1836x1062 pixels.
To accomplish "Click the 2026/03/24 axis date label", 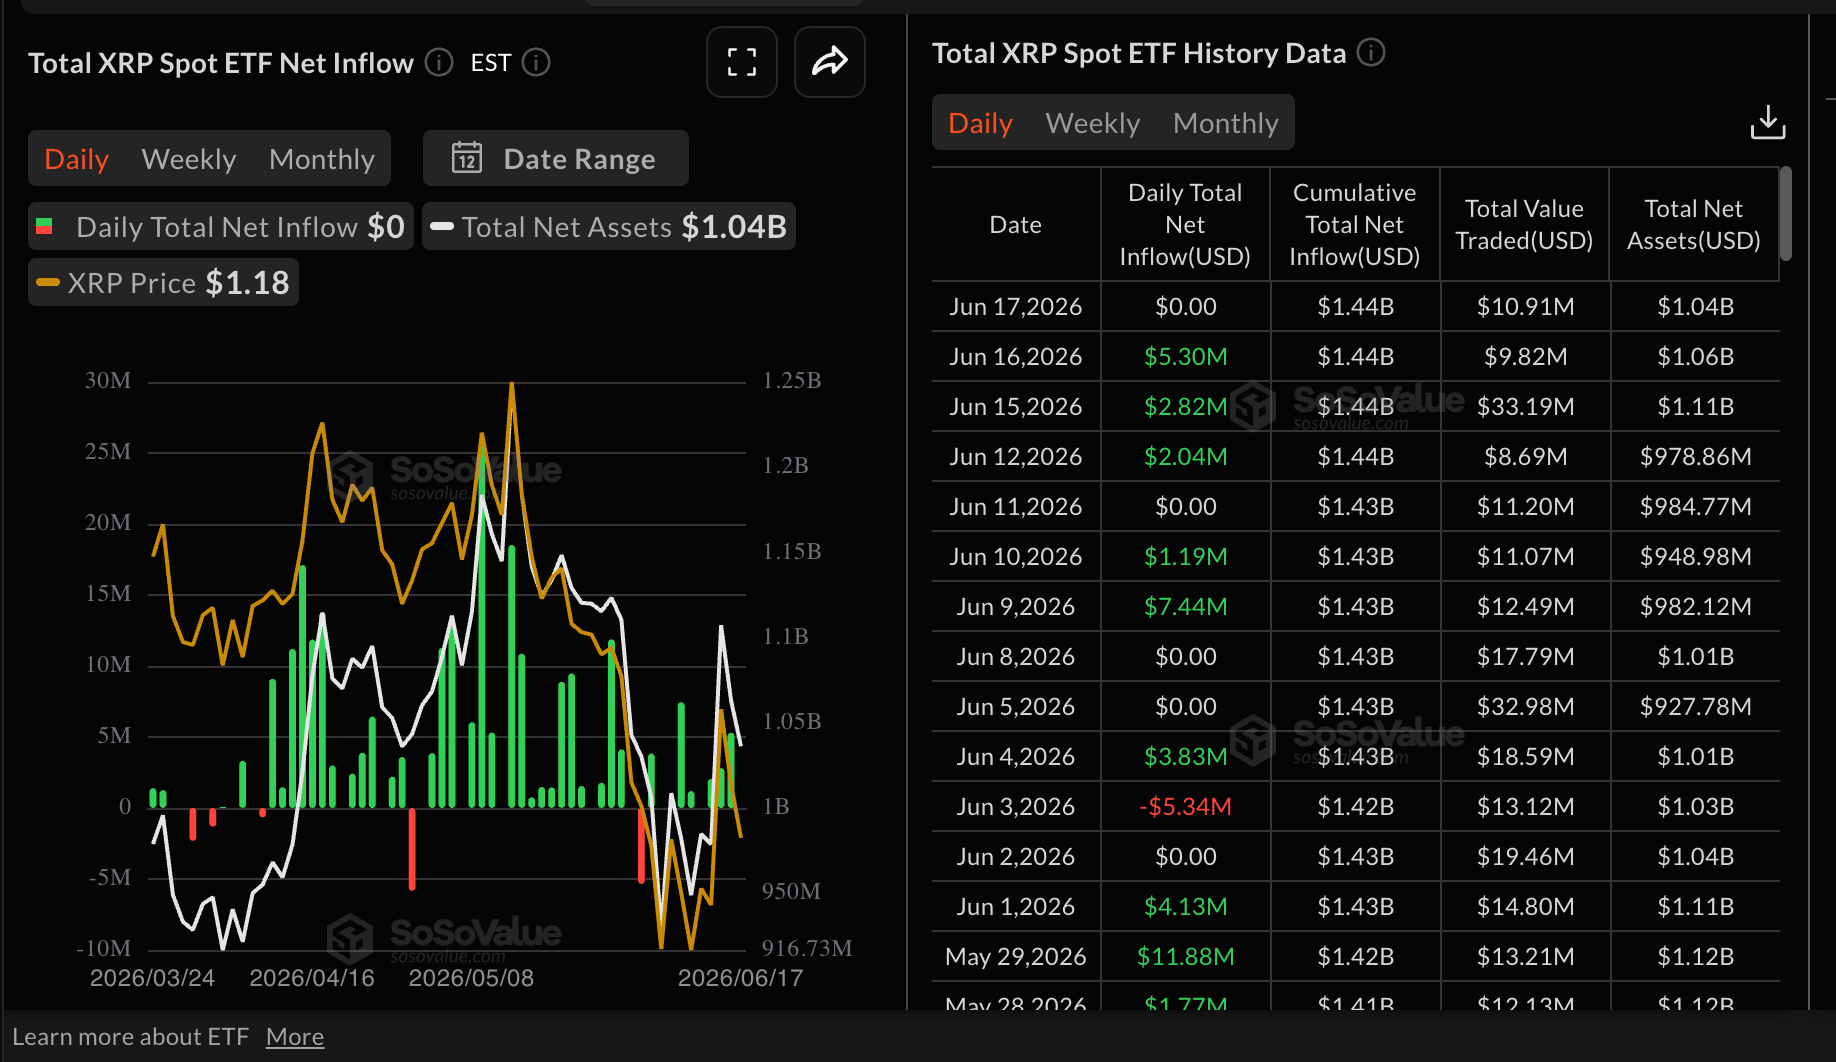I will pos(153,978).
